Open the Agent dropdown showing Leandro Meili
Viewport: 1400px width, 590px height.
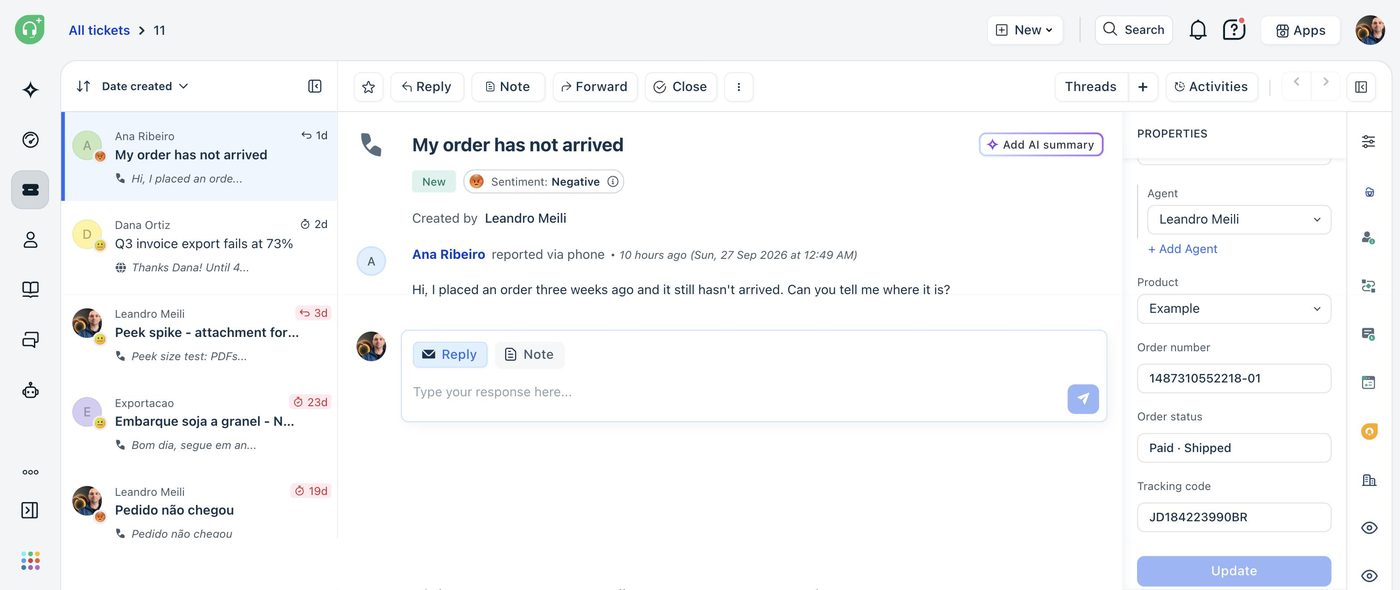point(1239,219)
